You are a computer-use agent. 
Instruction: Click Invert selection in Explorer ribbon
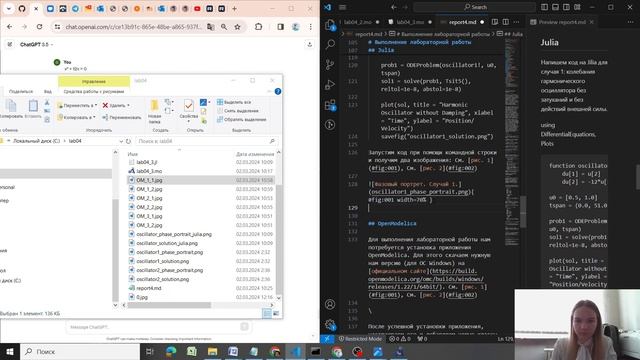click(x=242, y=119)
